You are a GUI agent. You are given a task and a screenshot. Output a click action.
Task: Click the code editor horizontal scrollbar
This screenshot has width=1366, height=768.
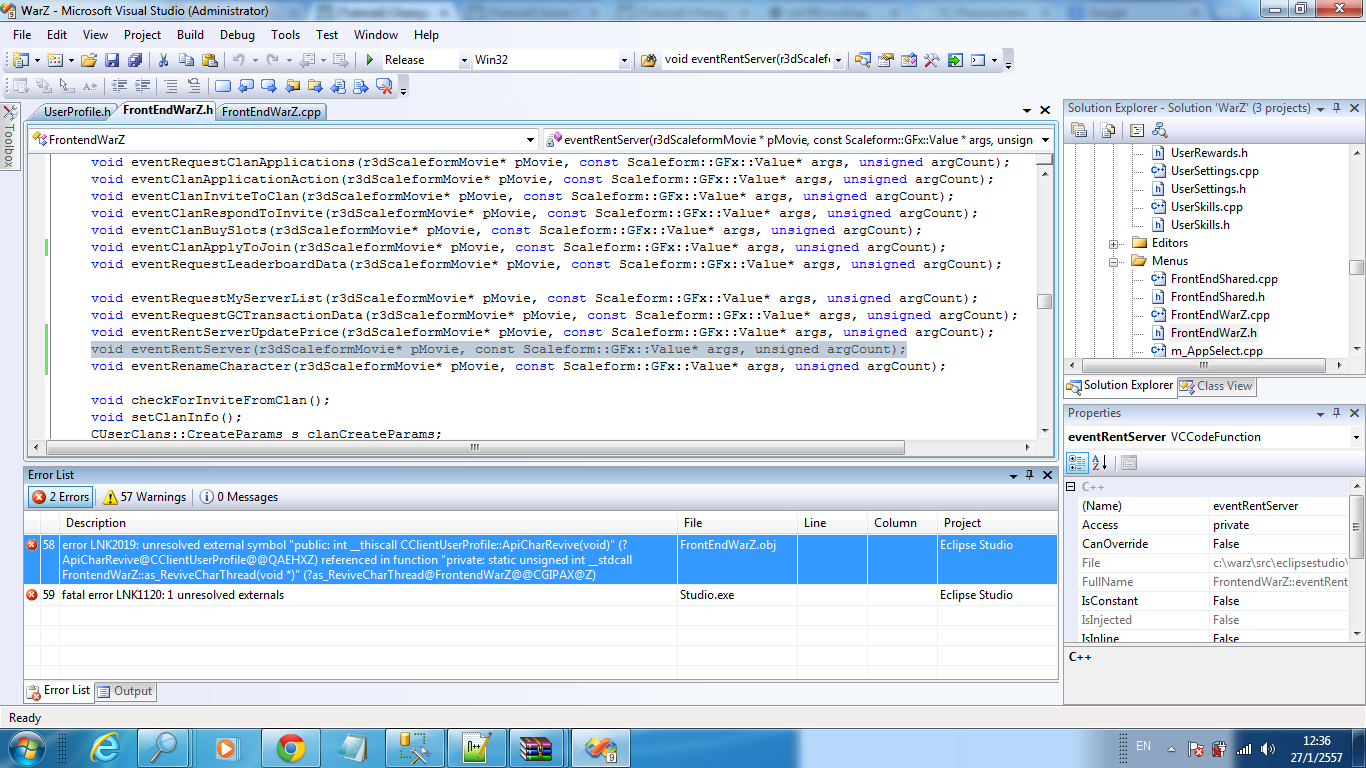tap(474, 448)
